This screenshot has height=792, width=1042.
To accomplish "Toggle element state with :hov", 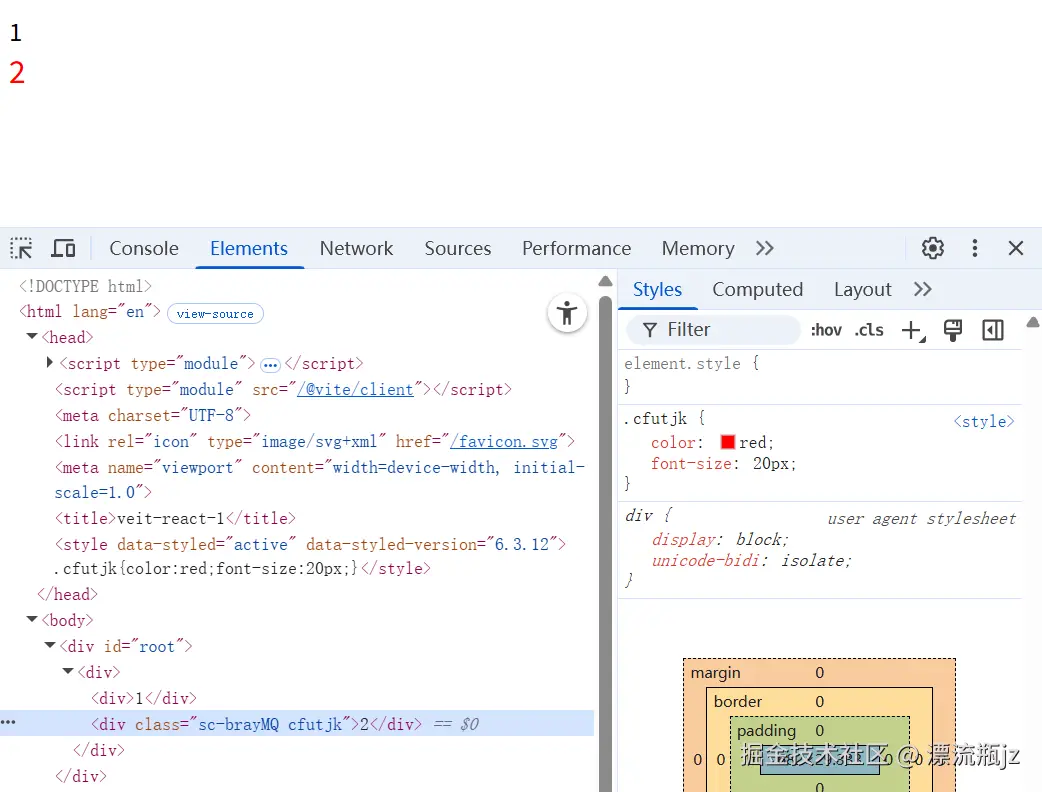I will click(826, 329).
